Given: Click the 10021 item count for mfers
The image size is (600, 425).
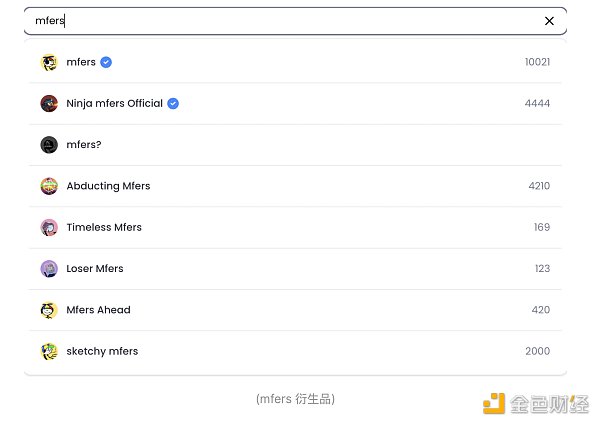Looking at the screenshot, I should pyautogui.click(x=537, y=62).
